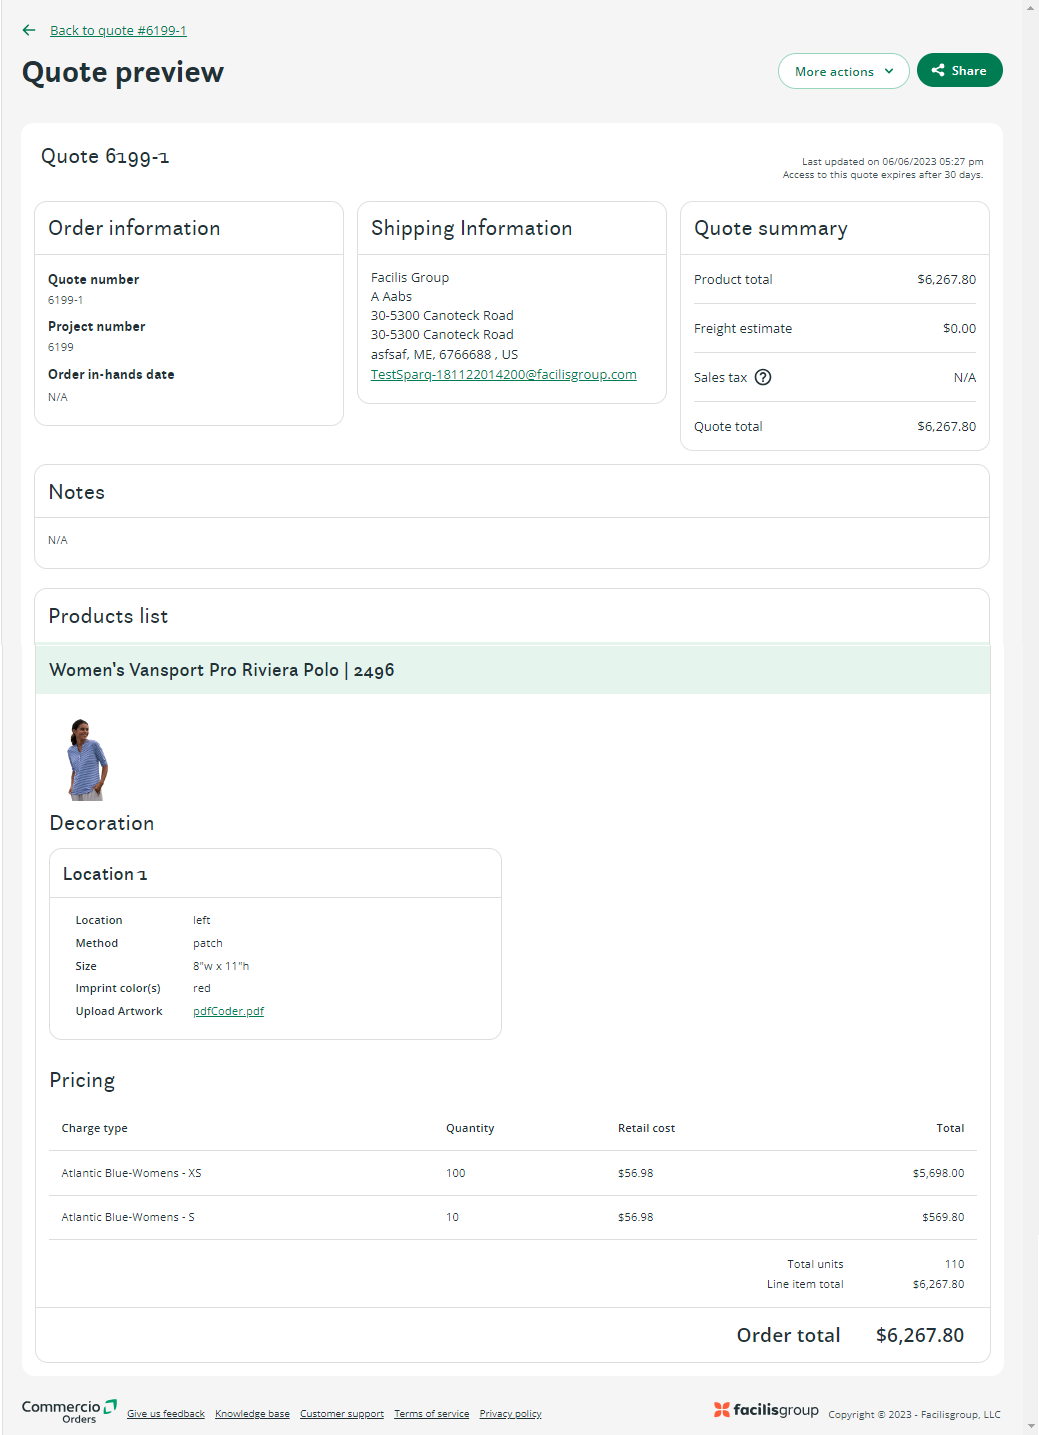Open Back to quote #6199-1 link
Image resolution: width=1039 pixels, height=1435 pixels.
pyautogui.click(x=118, y=31)
